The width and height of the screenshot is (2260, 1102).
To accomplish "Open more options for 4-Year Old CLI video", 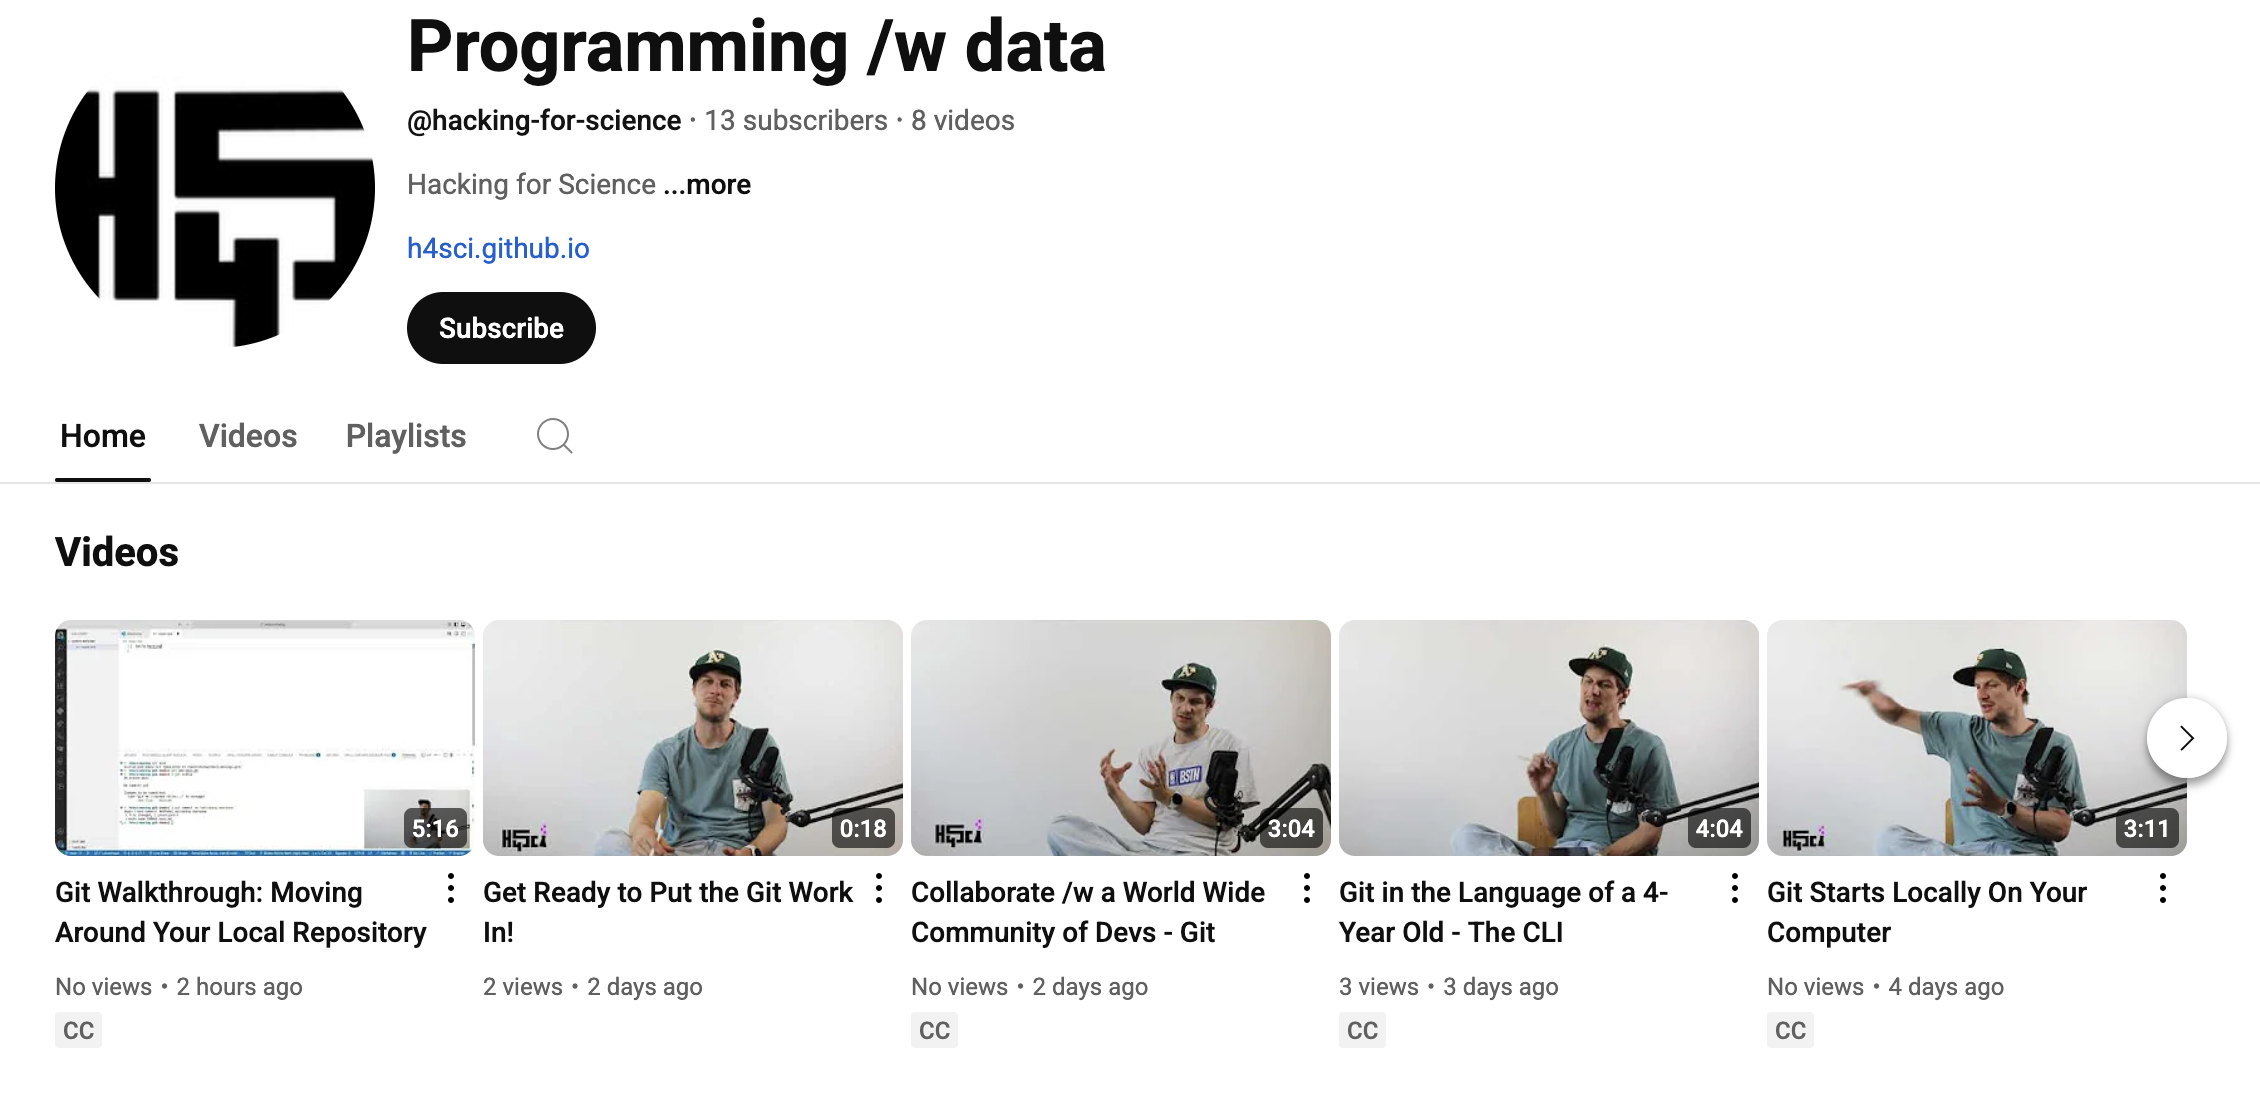I will point(1735,888).
